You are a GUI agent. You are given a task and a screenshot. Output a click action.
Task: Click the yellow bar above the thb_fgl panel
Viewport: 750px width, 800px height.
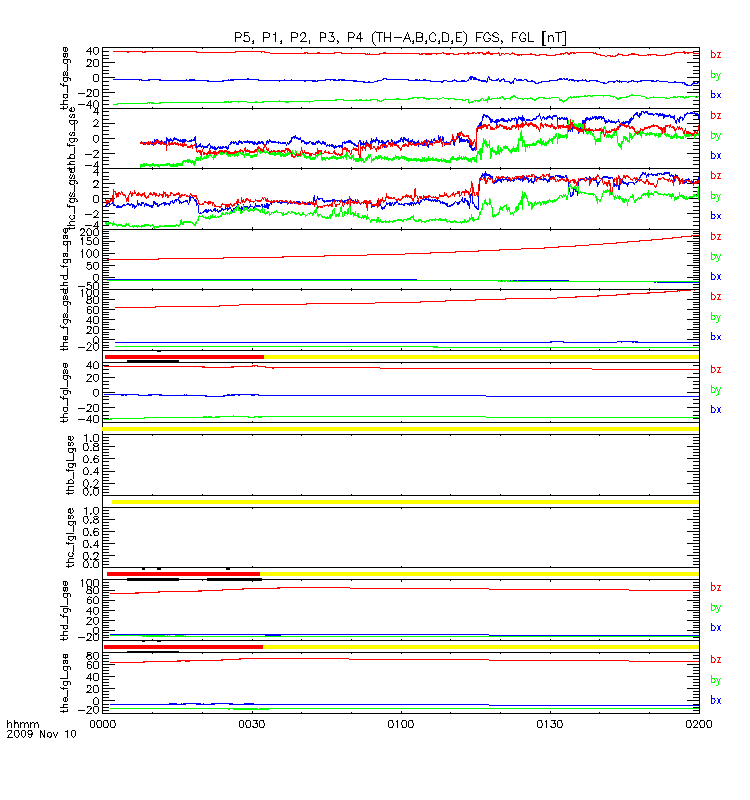coord(401,430)
